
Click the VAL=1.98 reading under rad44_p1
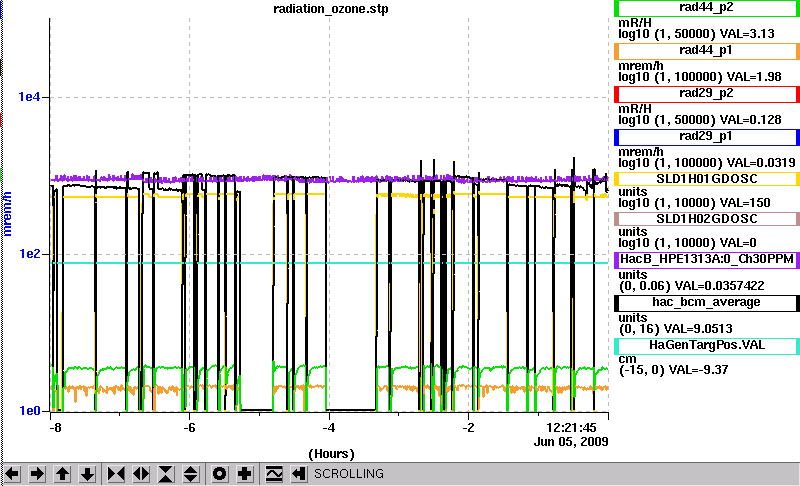pos(754,77)
